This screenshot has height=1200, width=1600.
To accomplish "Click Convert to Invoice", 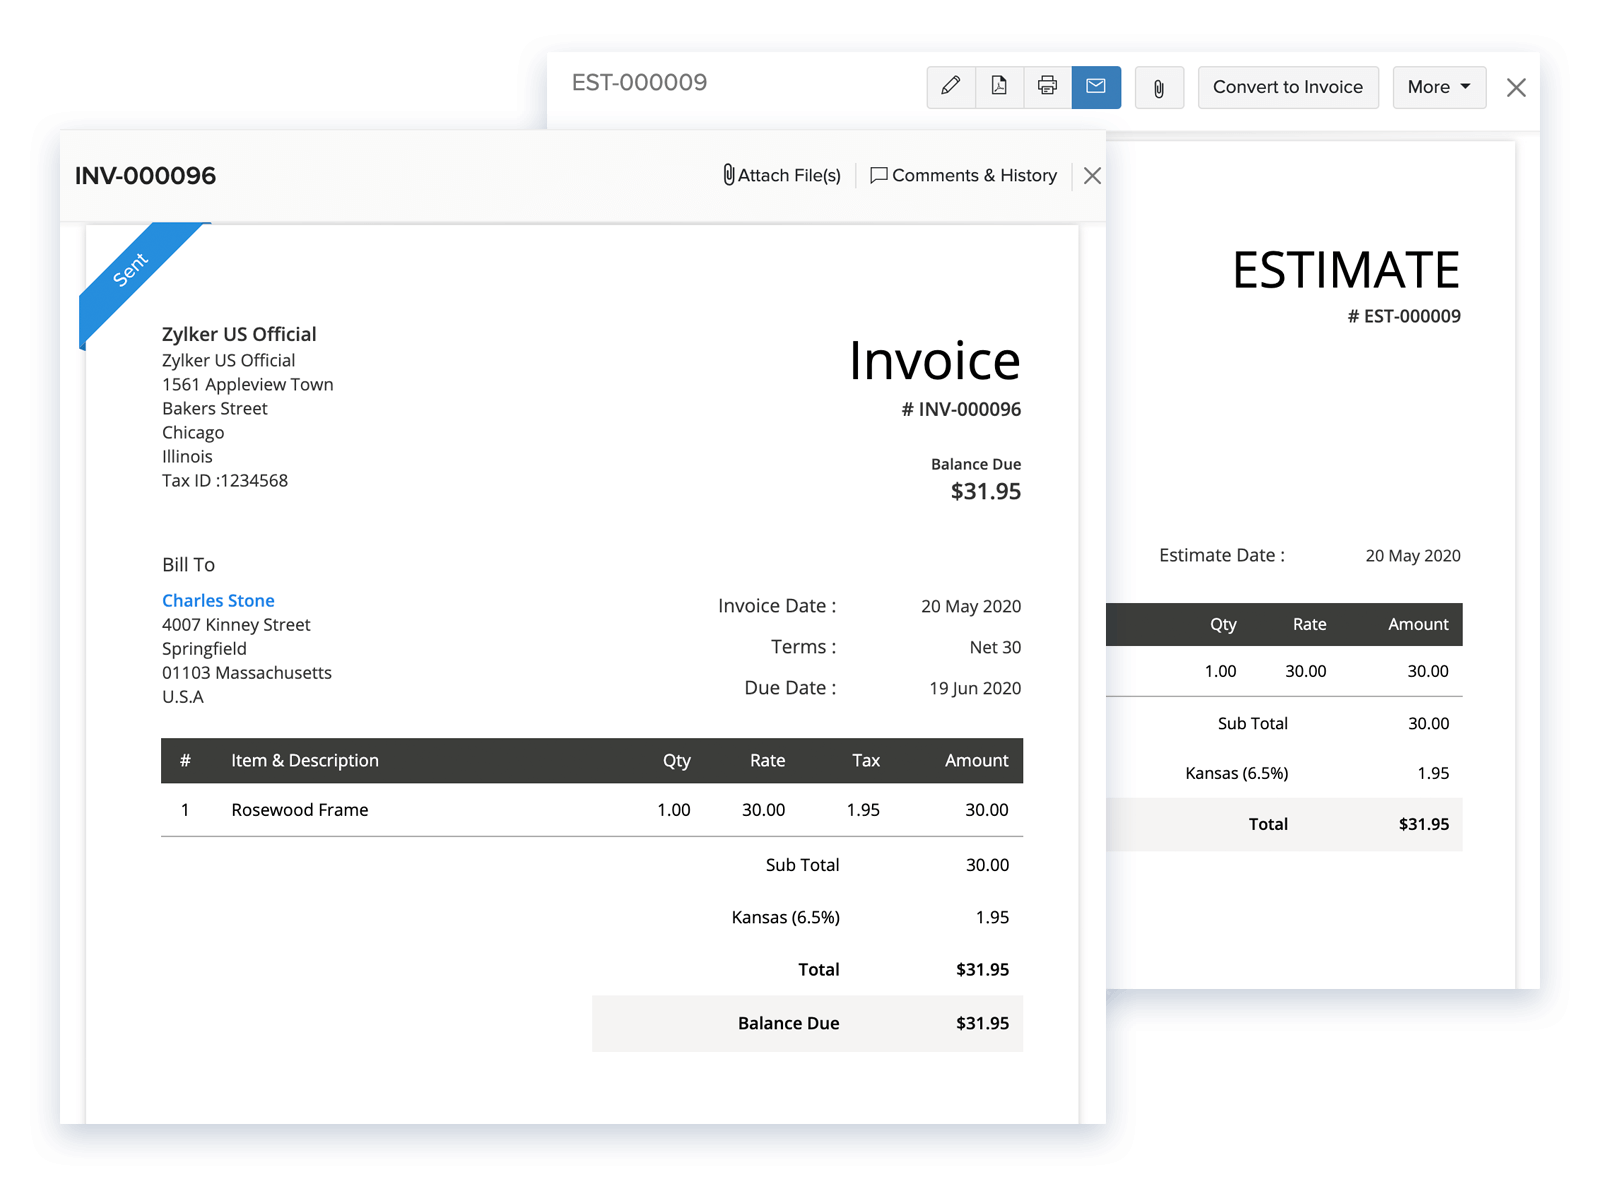I will pos(1288,87).
